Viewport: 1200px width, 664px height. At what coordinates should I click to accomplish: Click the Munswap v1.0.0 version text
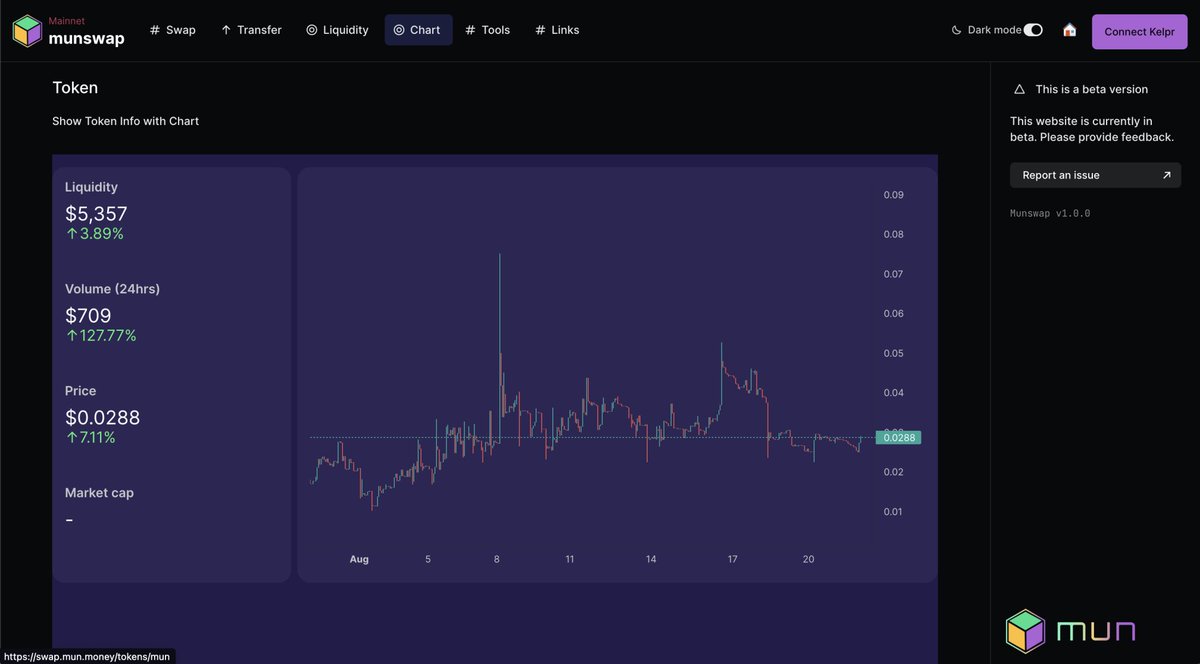coord(1050,213)
